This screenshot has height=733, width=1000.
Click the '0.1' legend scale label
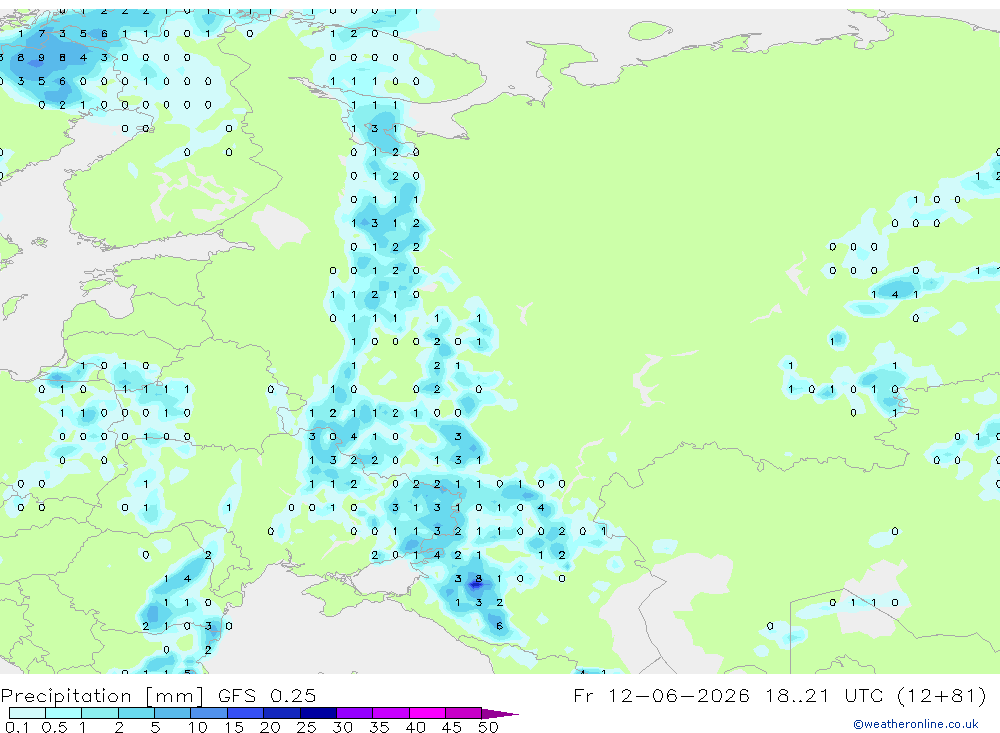pyautogui.click(x=17, y=727)
